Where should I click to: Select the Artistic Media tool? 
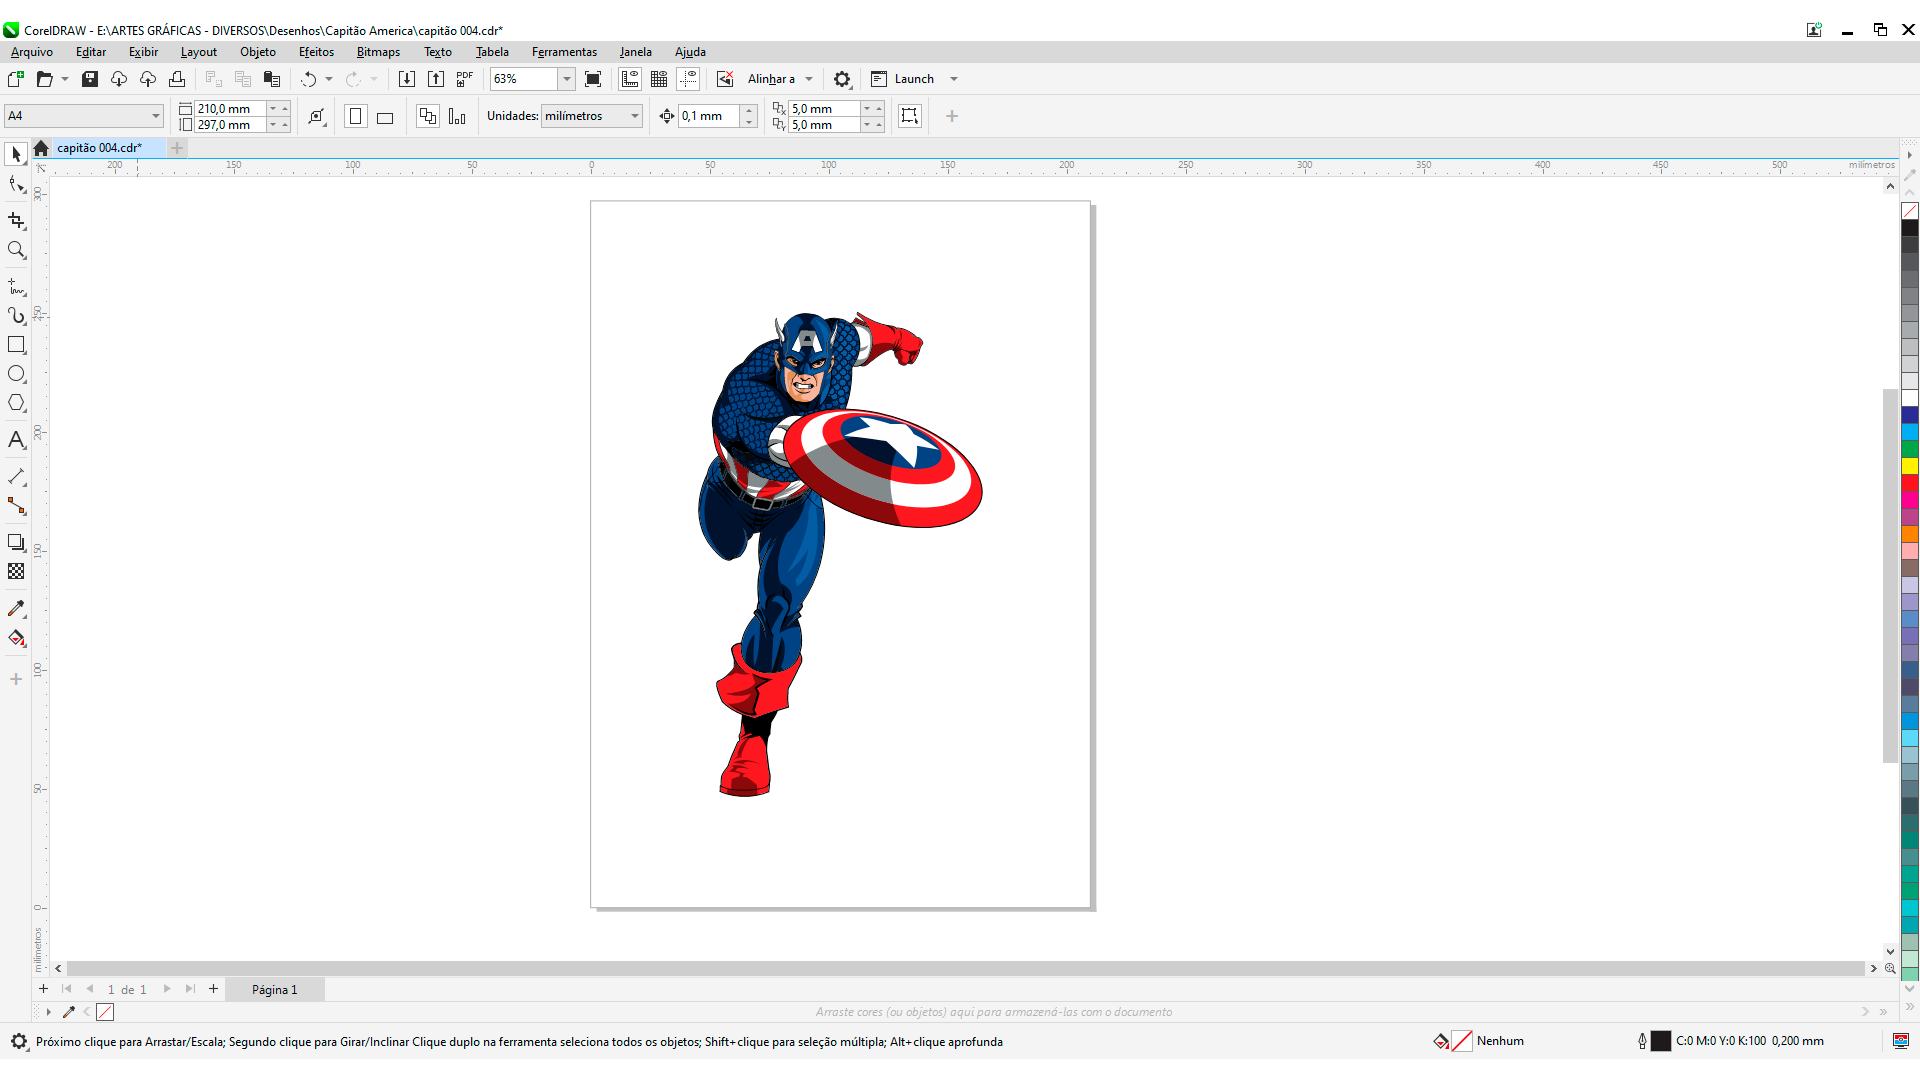16,316
